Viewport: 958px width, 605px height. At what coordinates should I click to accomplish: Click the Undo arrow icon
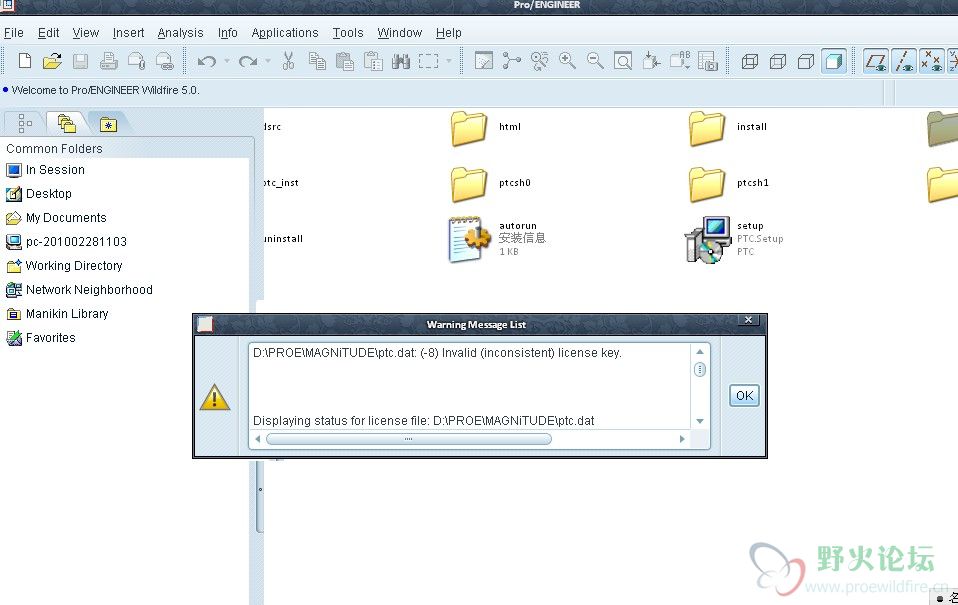[x=207, y=61]
